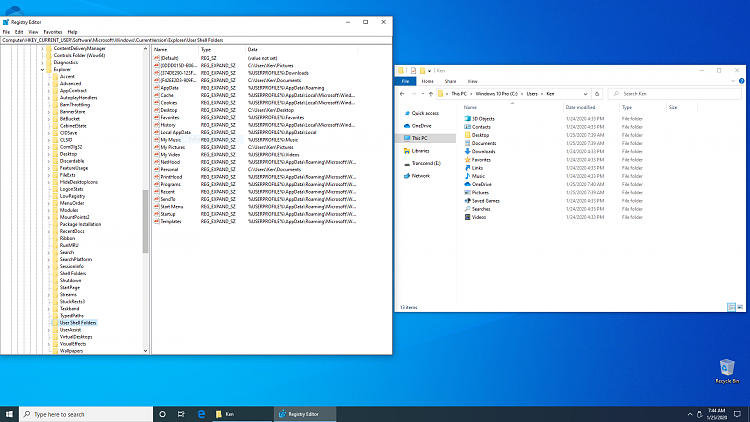Open the Help menu in Registry Editor

[x=72, y=32]
